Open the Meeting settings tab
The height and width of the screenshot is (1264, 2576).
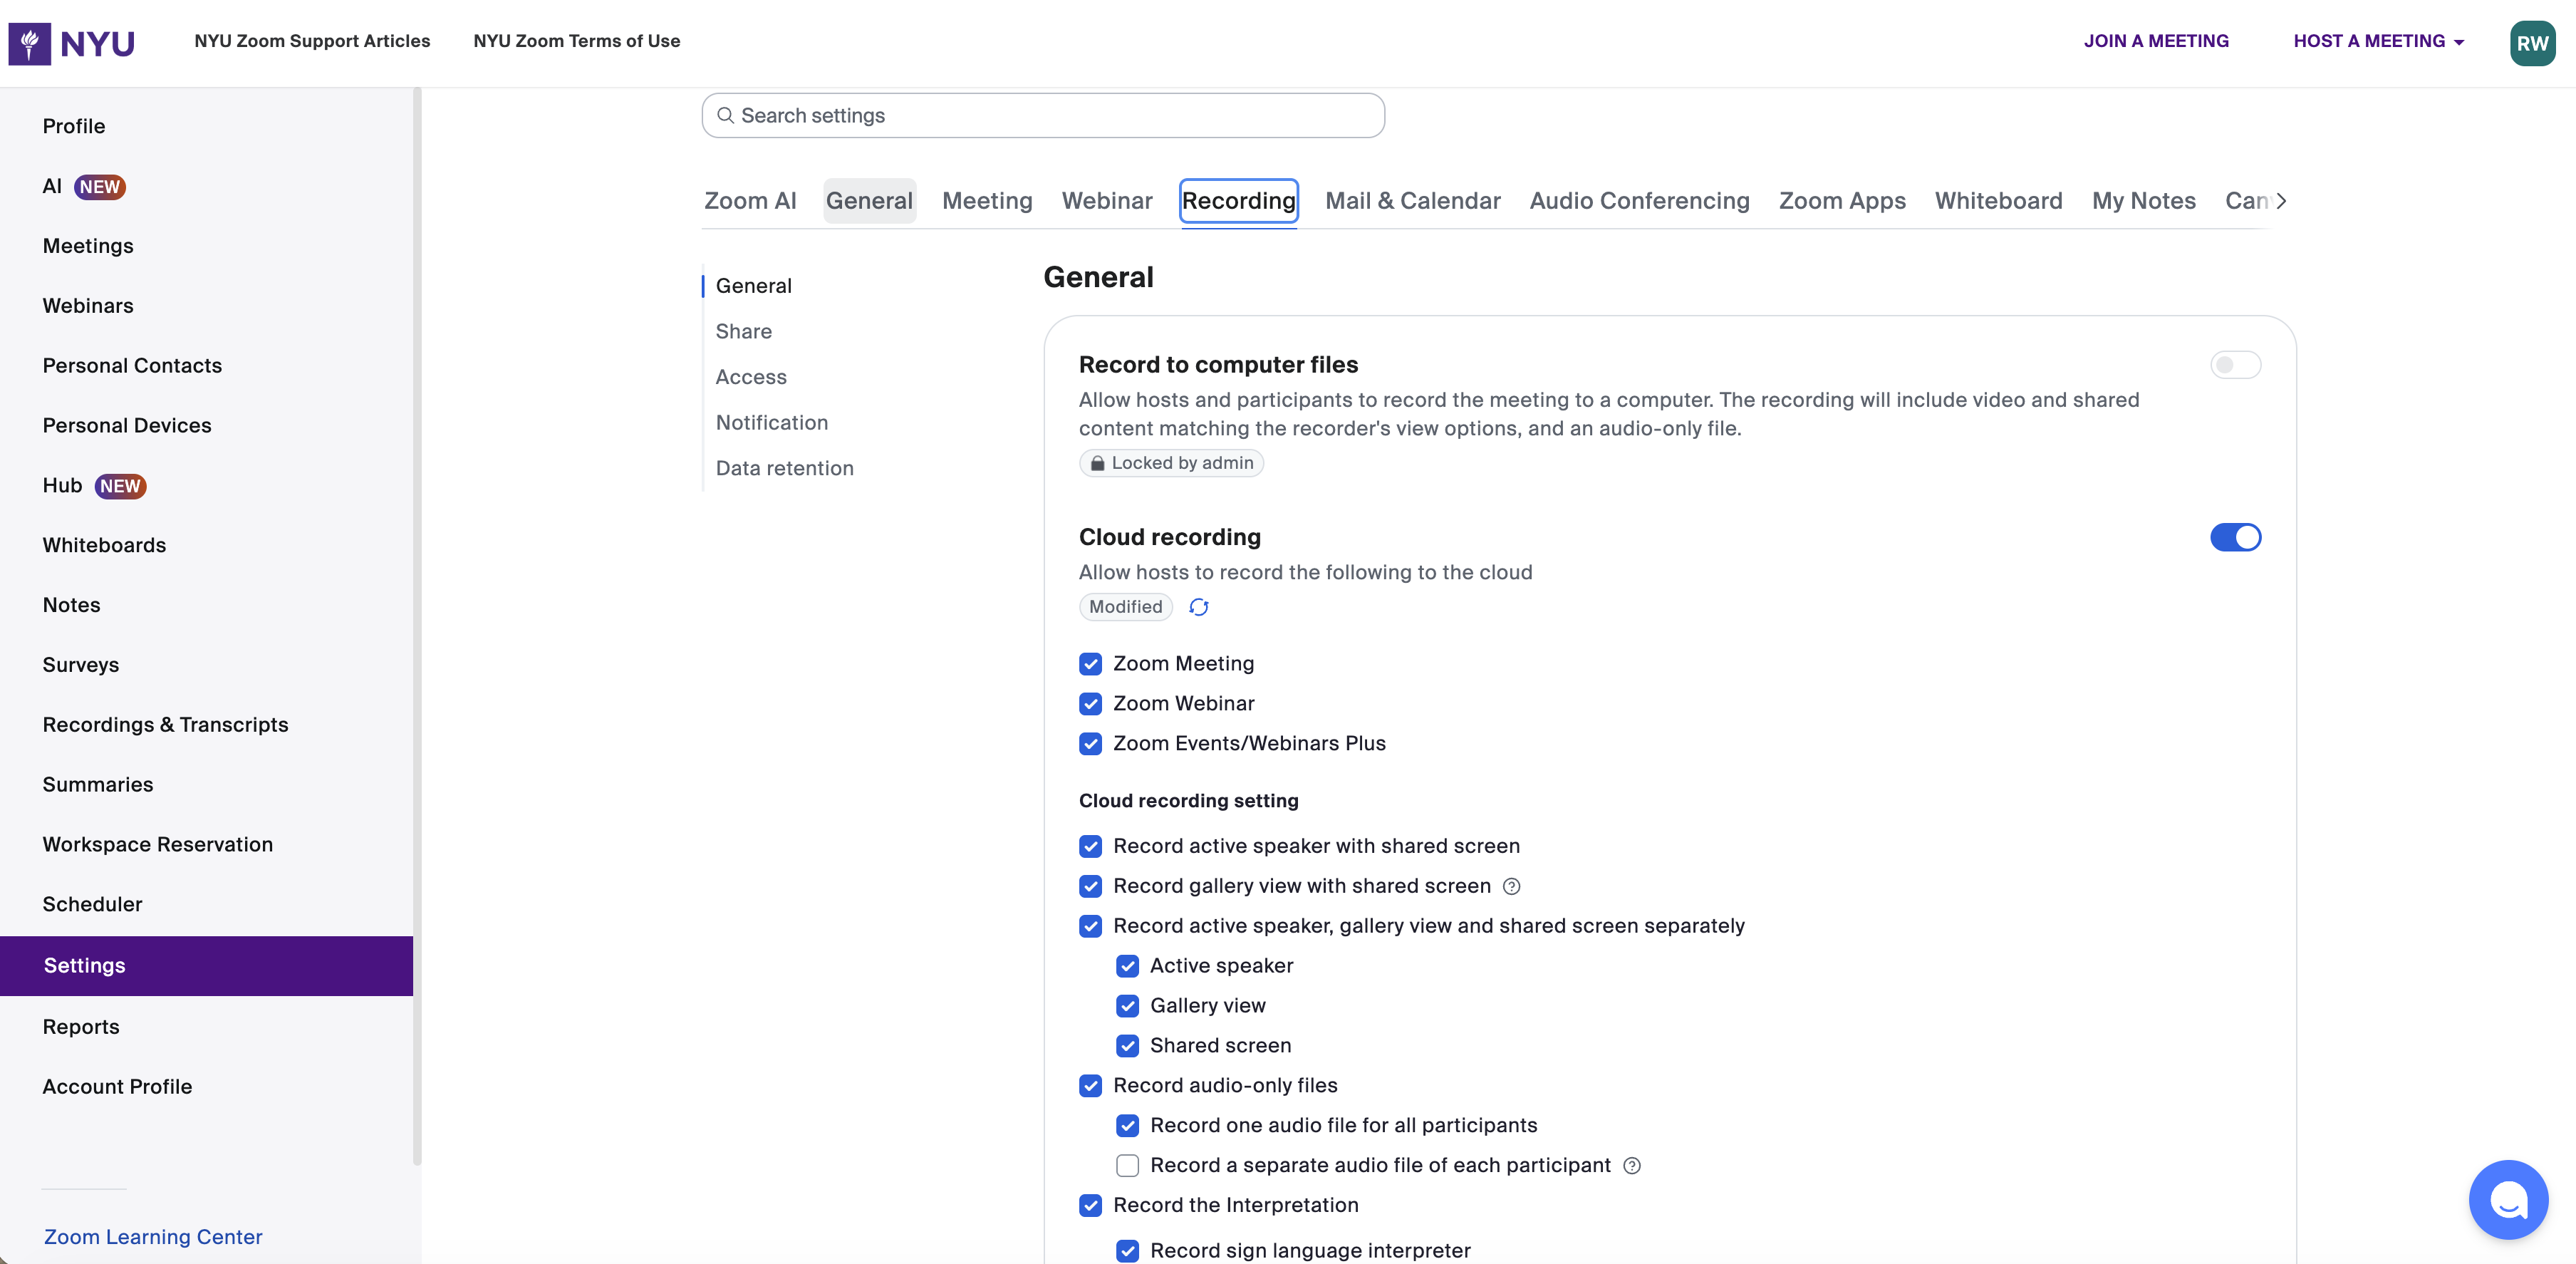(x=987, y=201)
